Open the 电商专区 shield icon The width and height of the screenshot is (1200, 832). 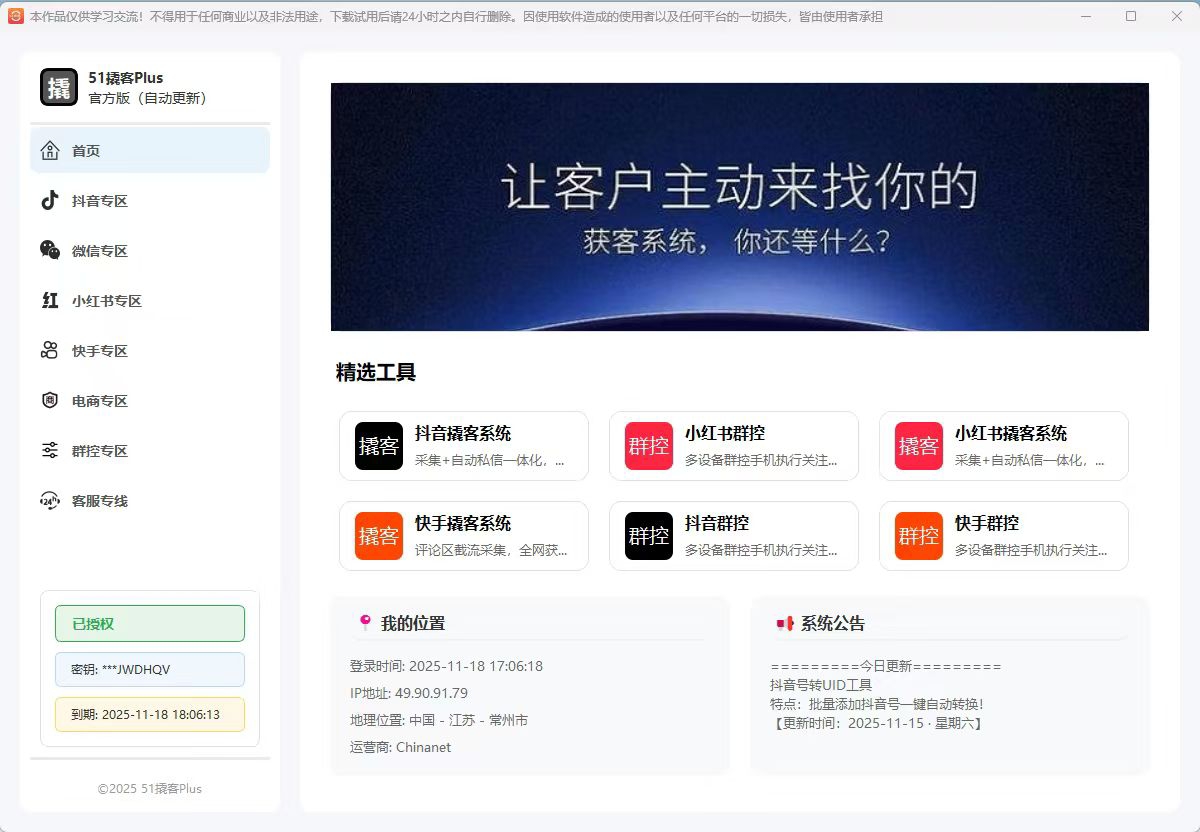(x=48, y=400)
